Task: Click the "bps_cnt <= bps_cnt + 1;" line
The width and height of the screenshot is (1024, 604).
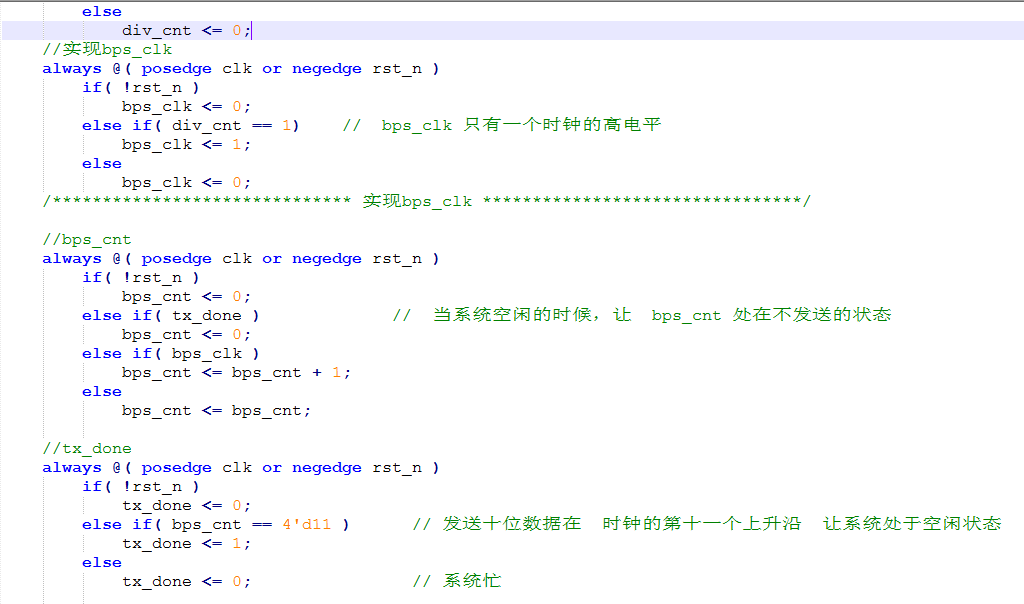Action: click(236, 373)
